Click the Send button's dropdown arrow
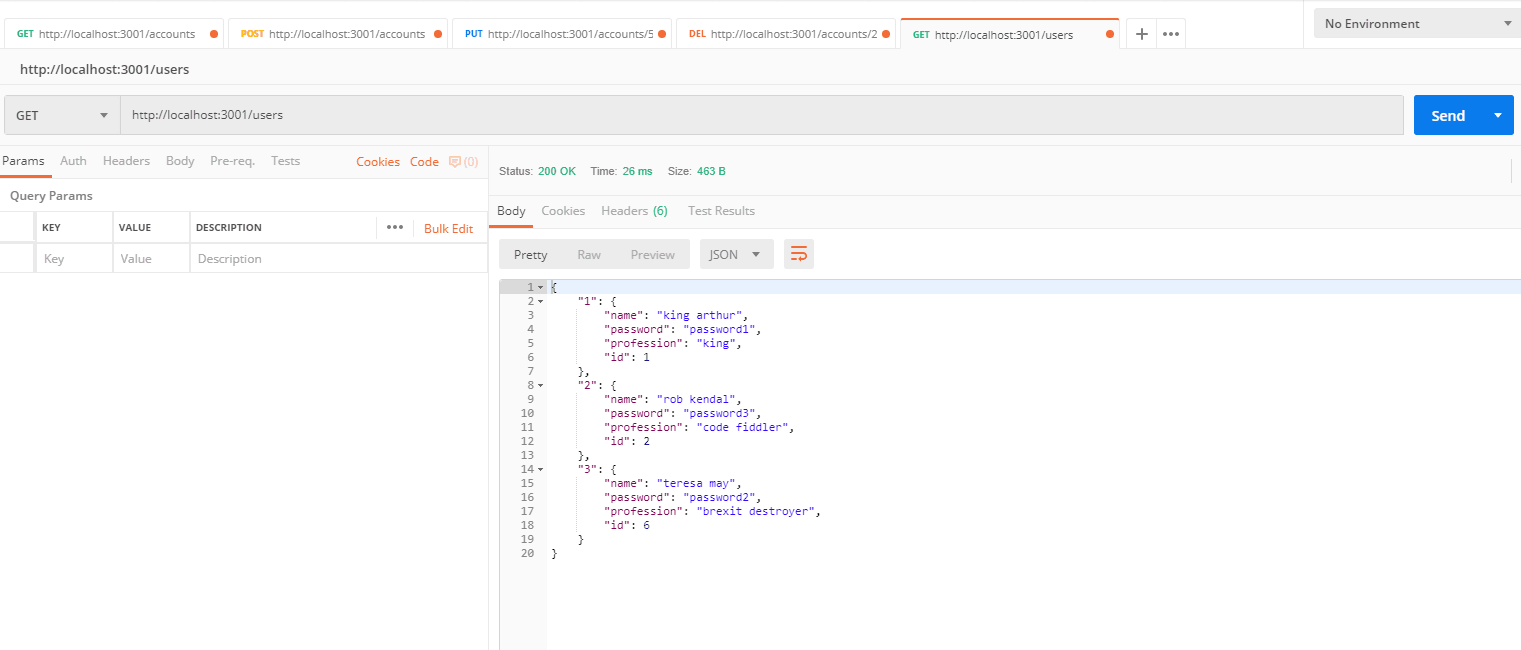Image resolution: width=1521 pixels, height=650 pixels. (1496, 115)
